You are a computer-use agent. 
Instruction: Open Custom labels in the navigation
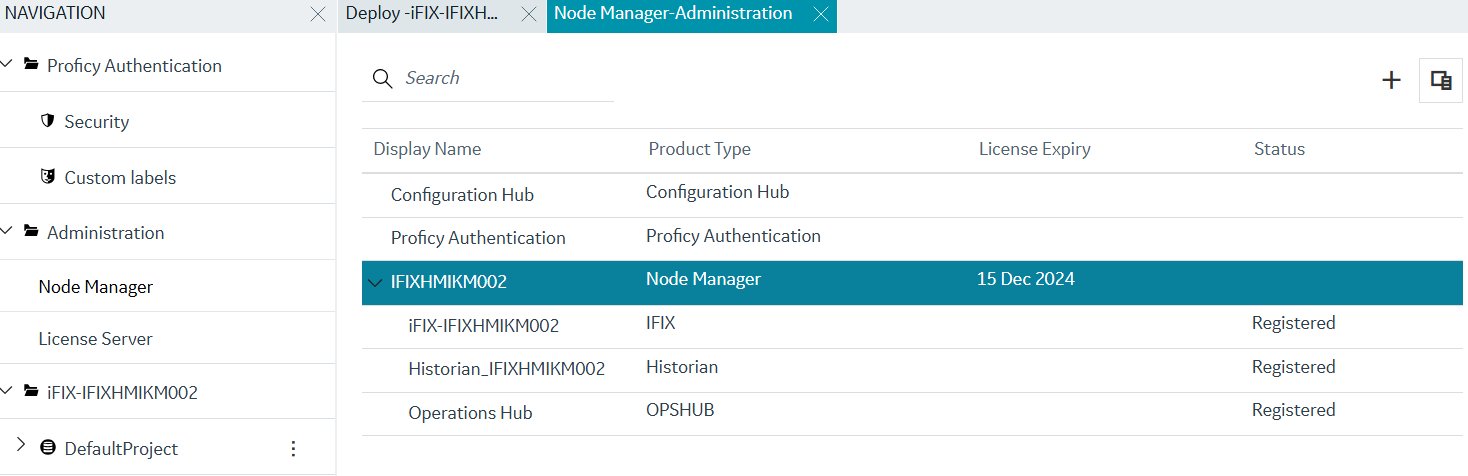[x=120, y=178]
